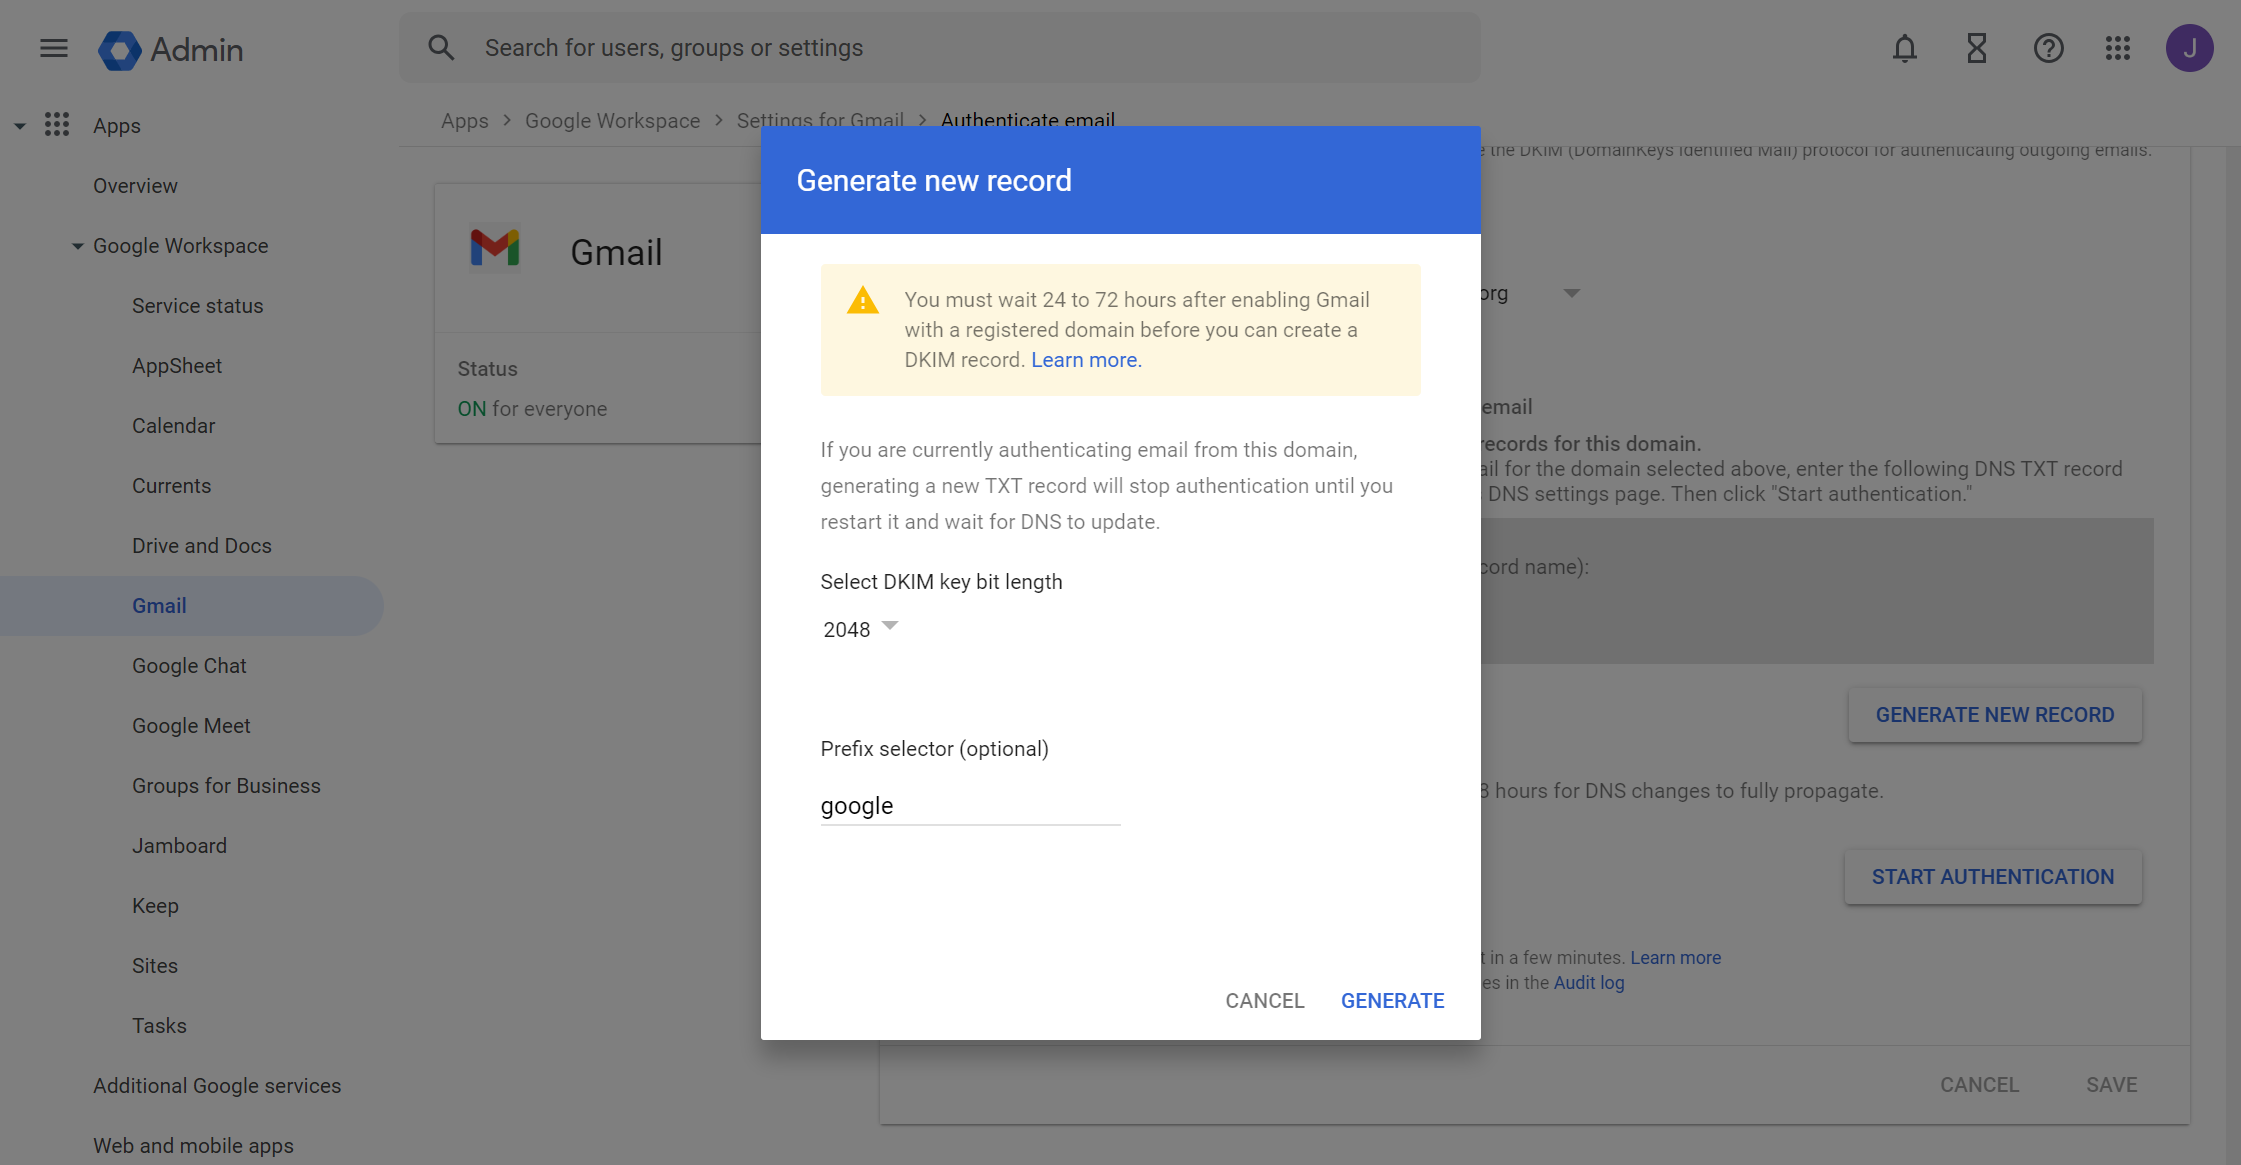Open the notifications bell
The image size is (2241, 1165).
tap(1905, 48)
